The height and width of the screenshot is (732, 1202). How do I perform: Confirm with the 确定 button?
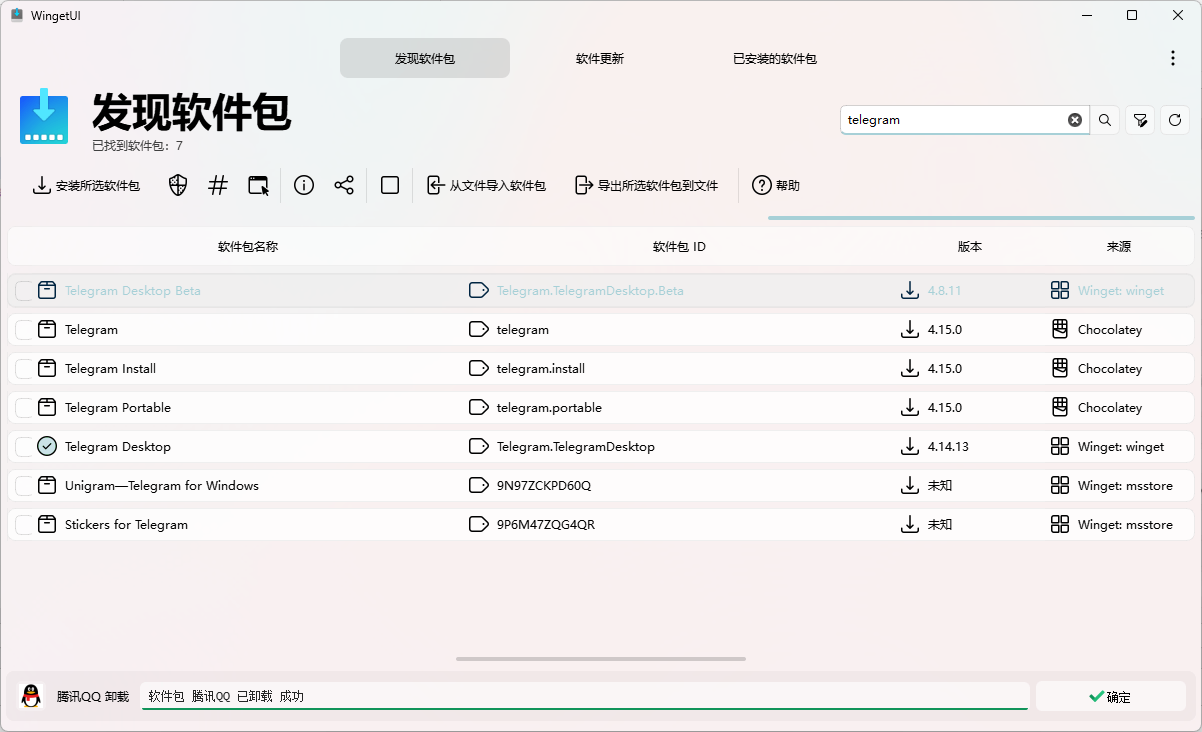point(1110,697)
